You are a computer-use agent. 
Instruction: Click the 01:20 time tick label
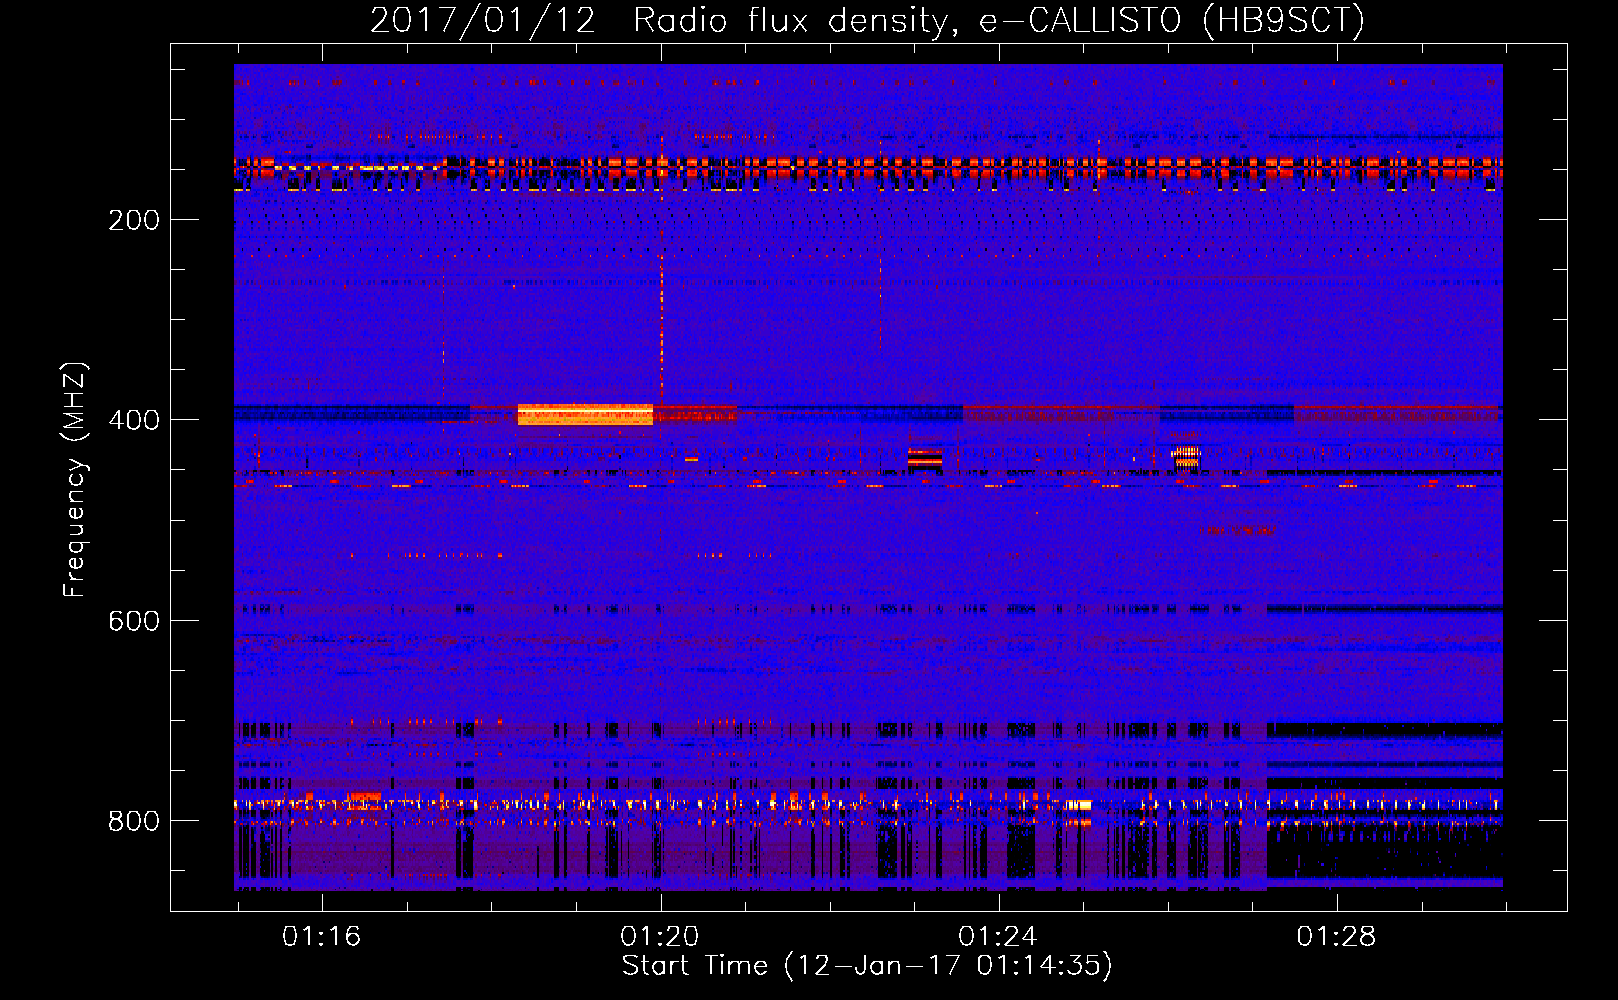click(659, 936)
